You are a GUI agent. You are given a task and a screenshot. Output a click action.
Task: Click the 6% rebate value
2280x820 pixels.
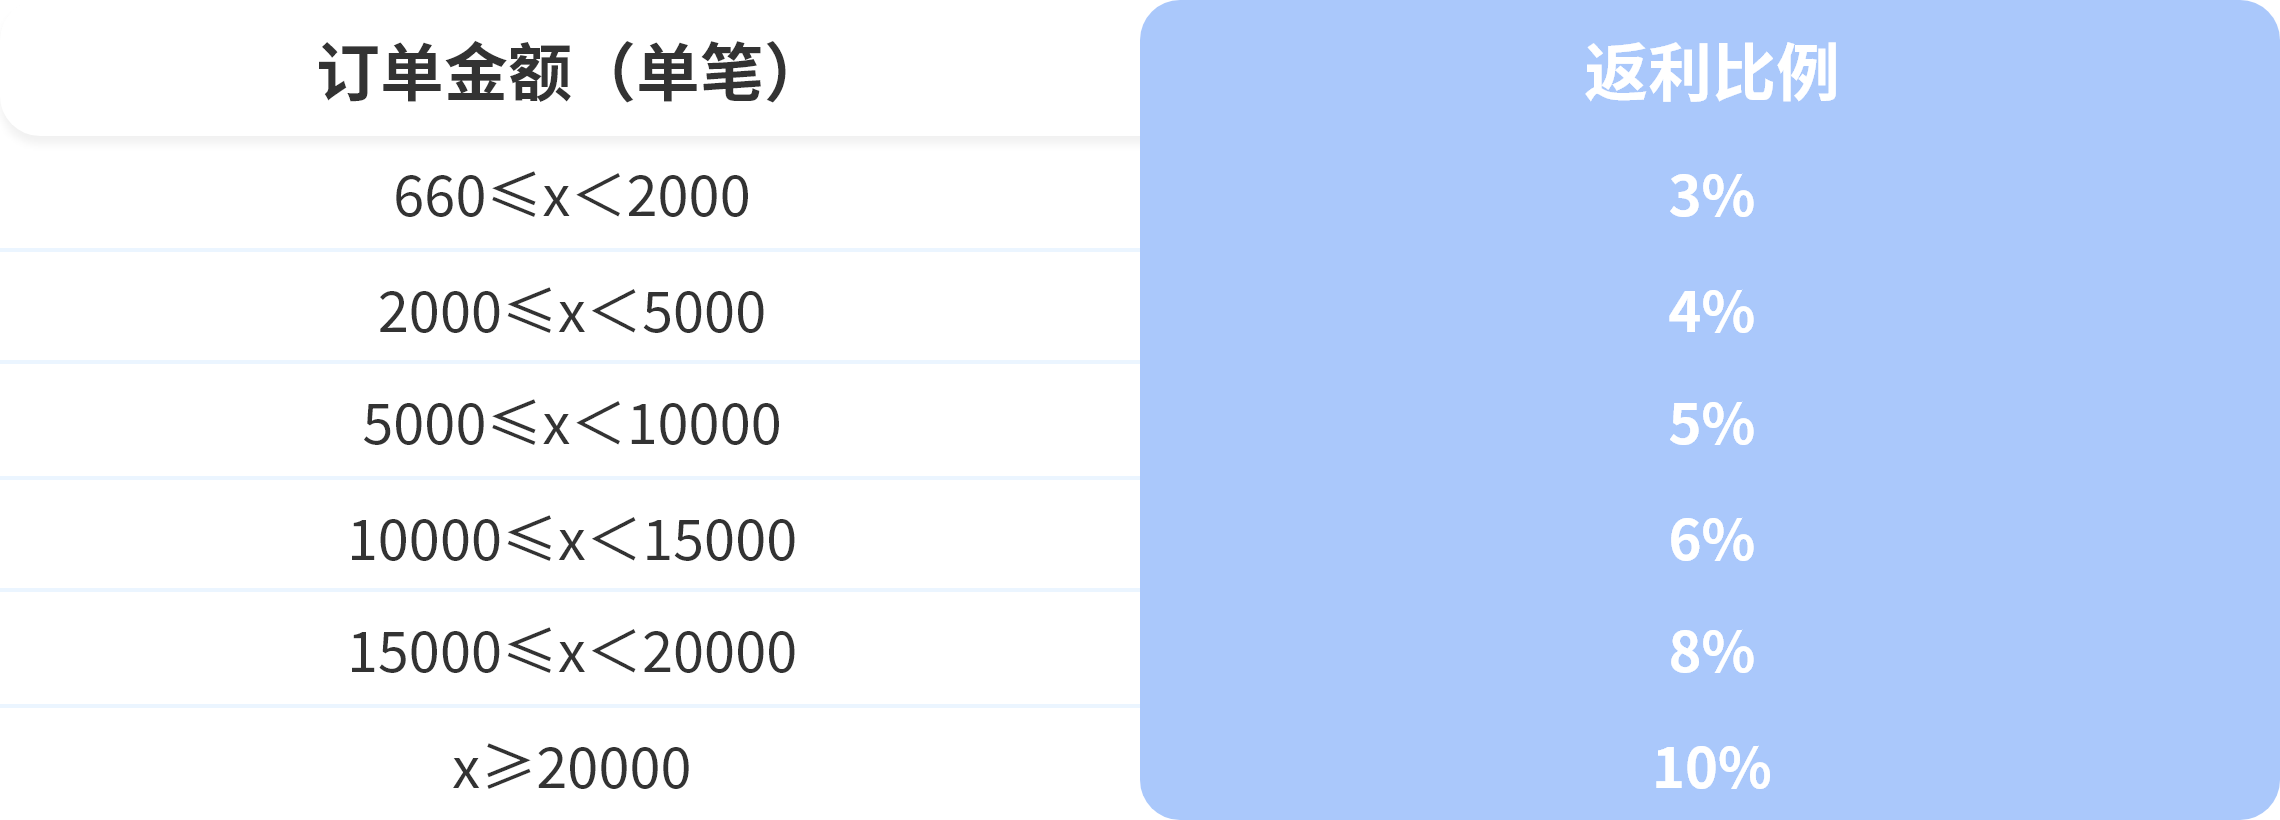tap(1711, 540)
